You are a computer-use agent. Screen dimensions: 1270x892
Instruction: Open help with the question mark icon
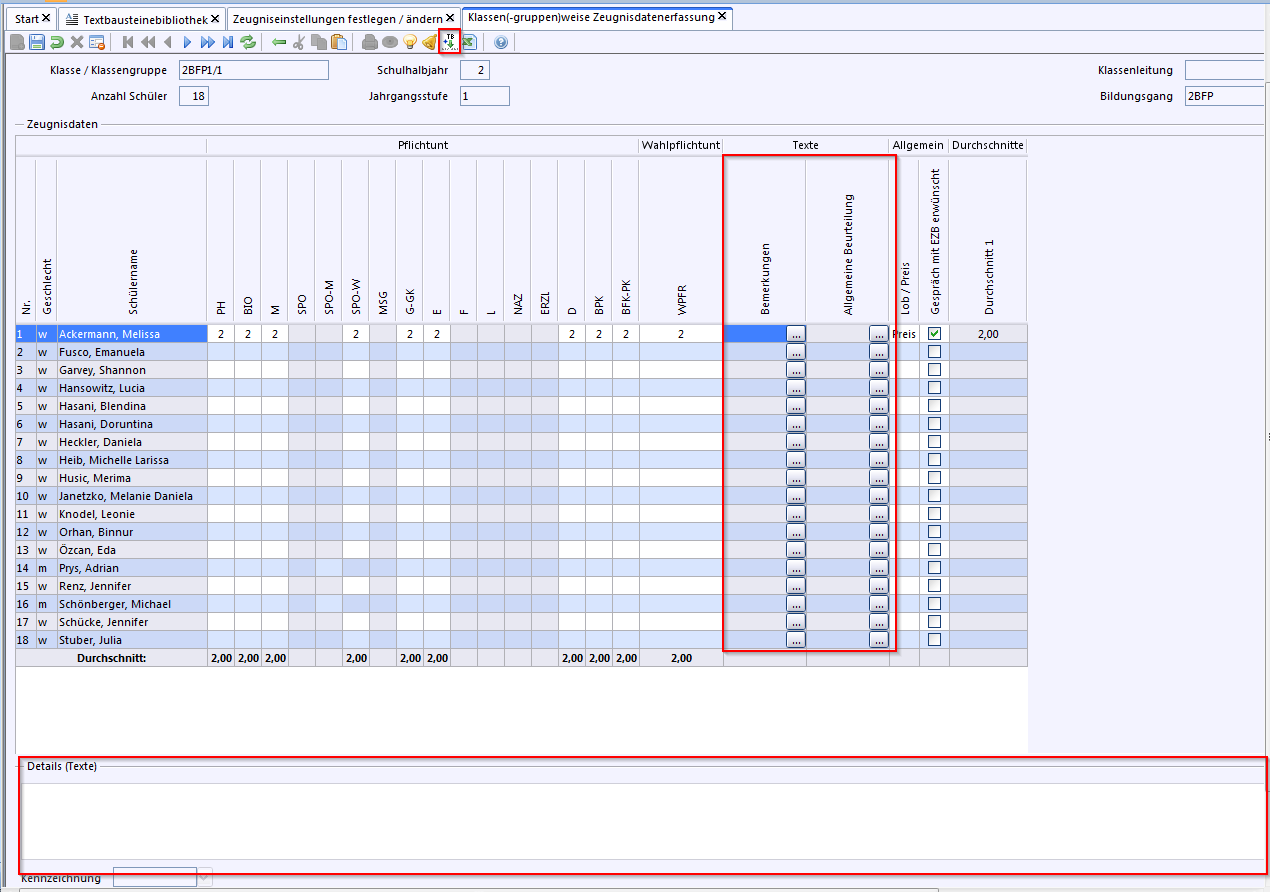501,42
